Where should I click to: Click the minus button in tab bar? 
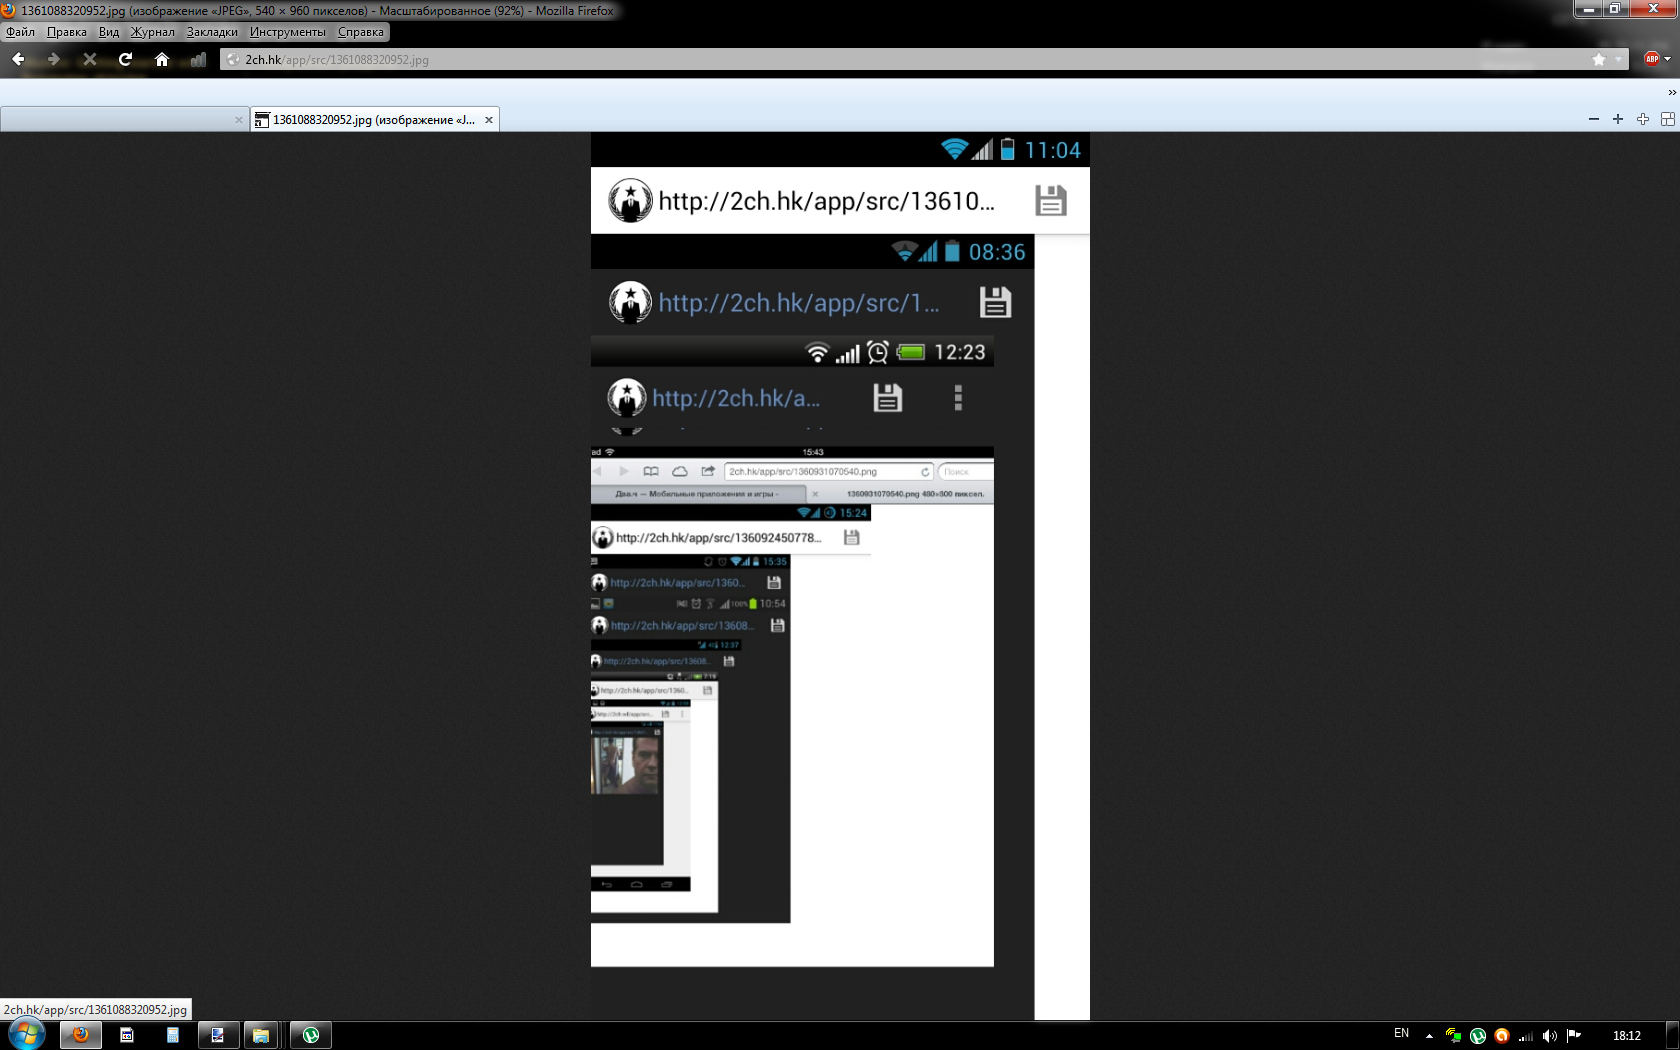click(1594, 119)
